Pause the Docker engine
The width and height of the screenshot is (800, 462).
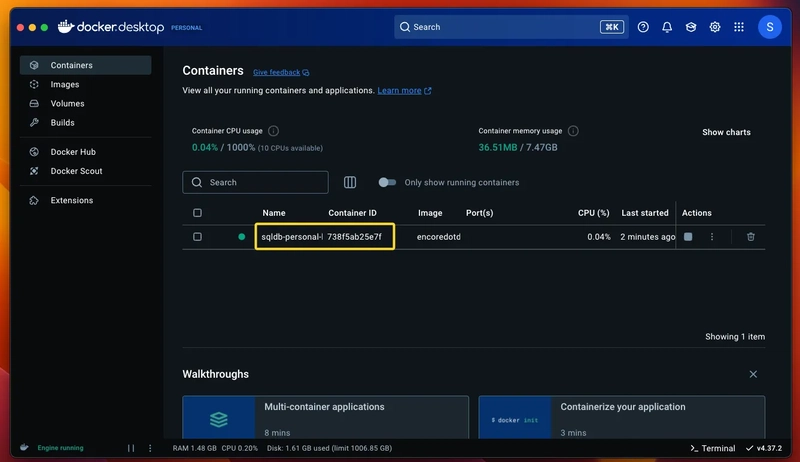click(131, 448)
